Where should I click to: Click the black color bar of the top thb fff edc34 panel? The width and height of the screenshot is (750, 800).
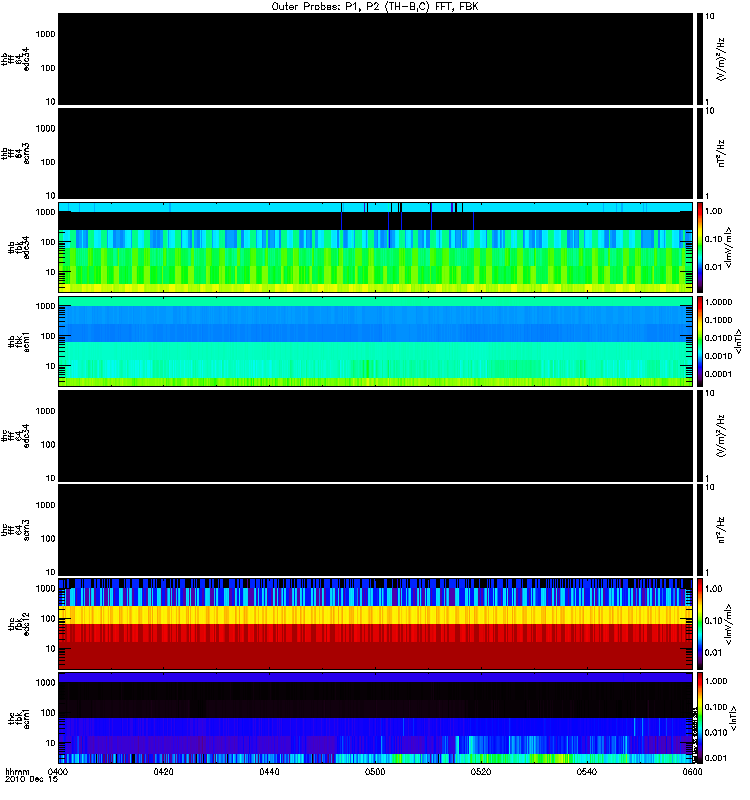point(700,59)
